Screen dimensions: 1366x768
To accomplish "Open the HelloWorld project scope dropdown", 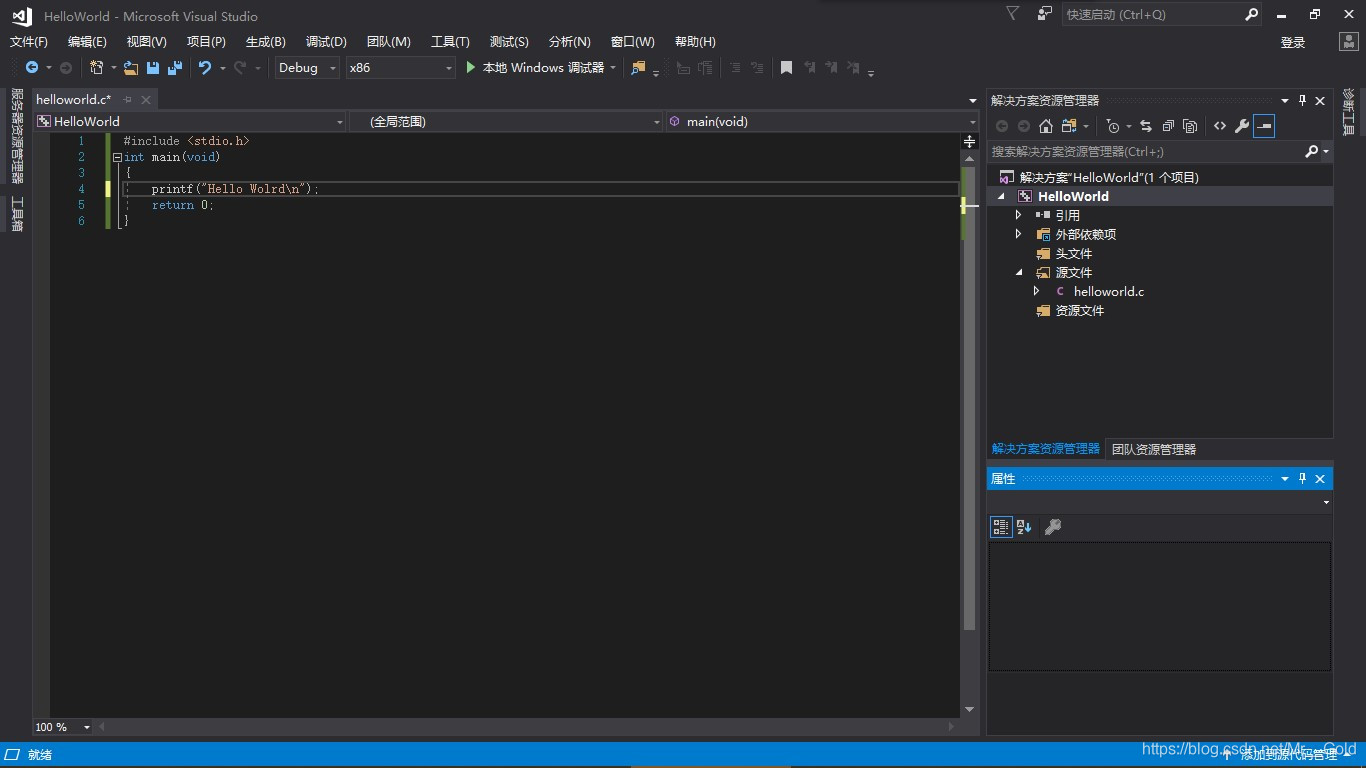I will pos(190,121).
